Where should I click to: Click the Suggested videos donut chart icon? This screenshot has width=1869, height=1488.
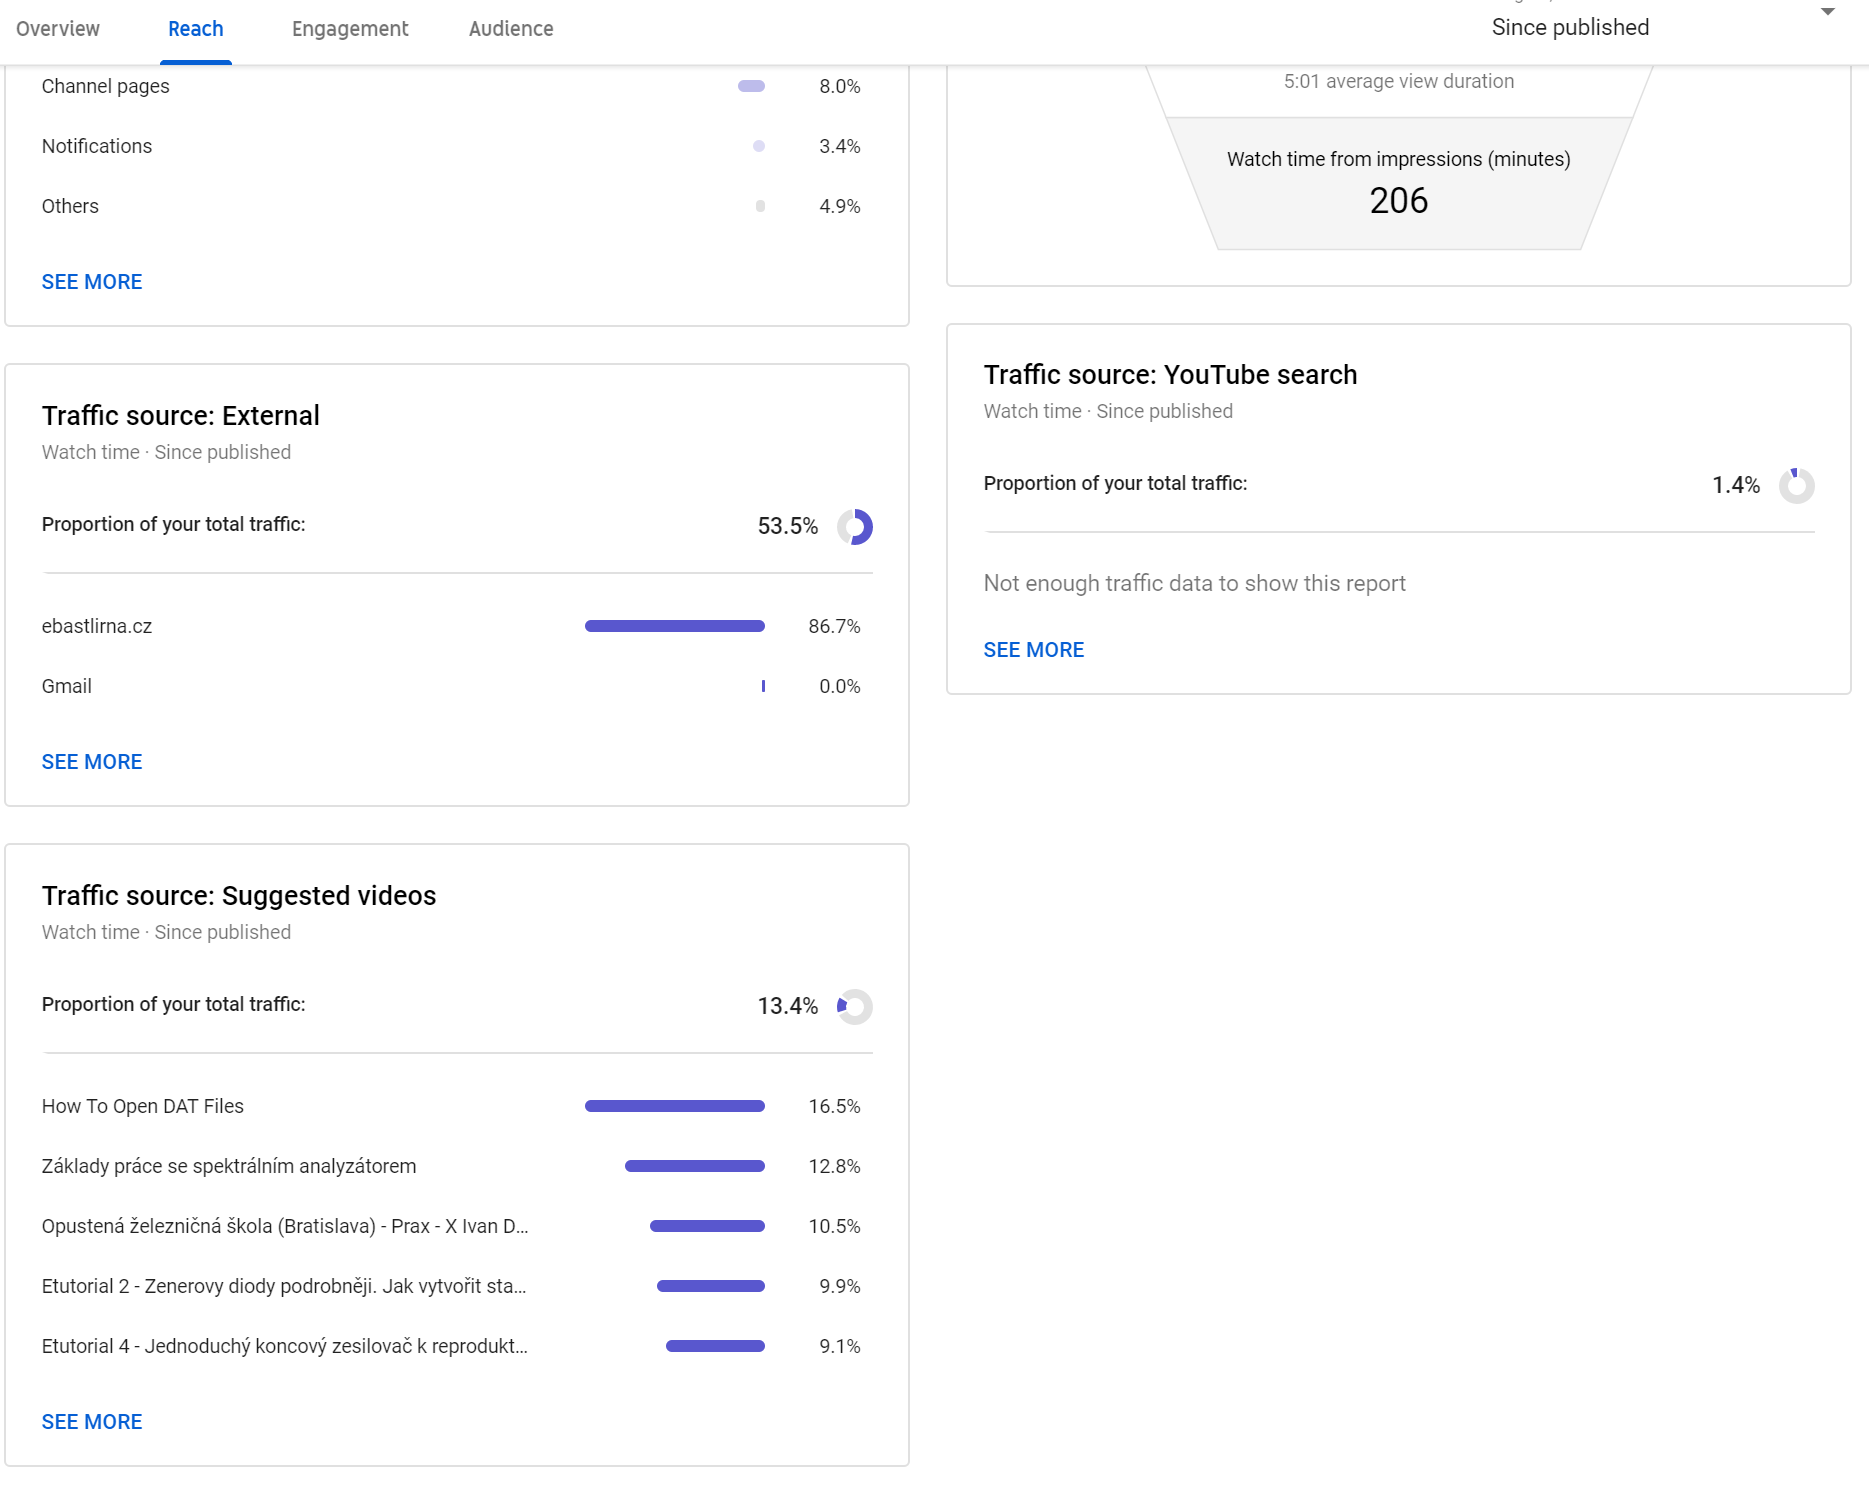coord(854,1006)
